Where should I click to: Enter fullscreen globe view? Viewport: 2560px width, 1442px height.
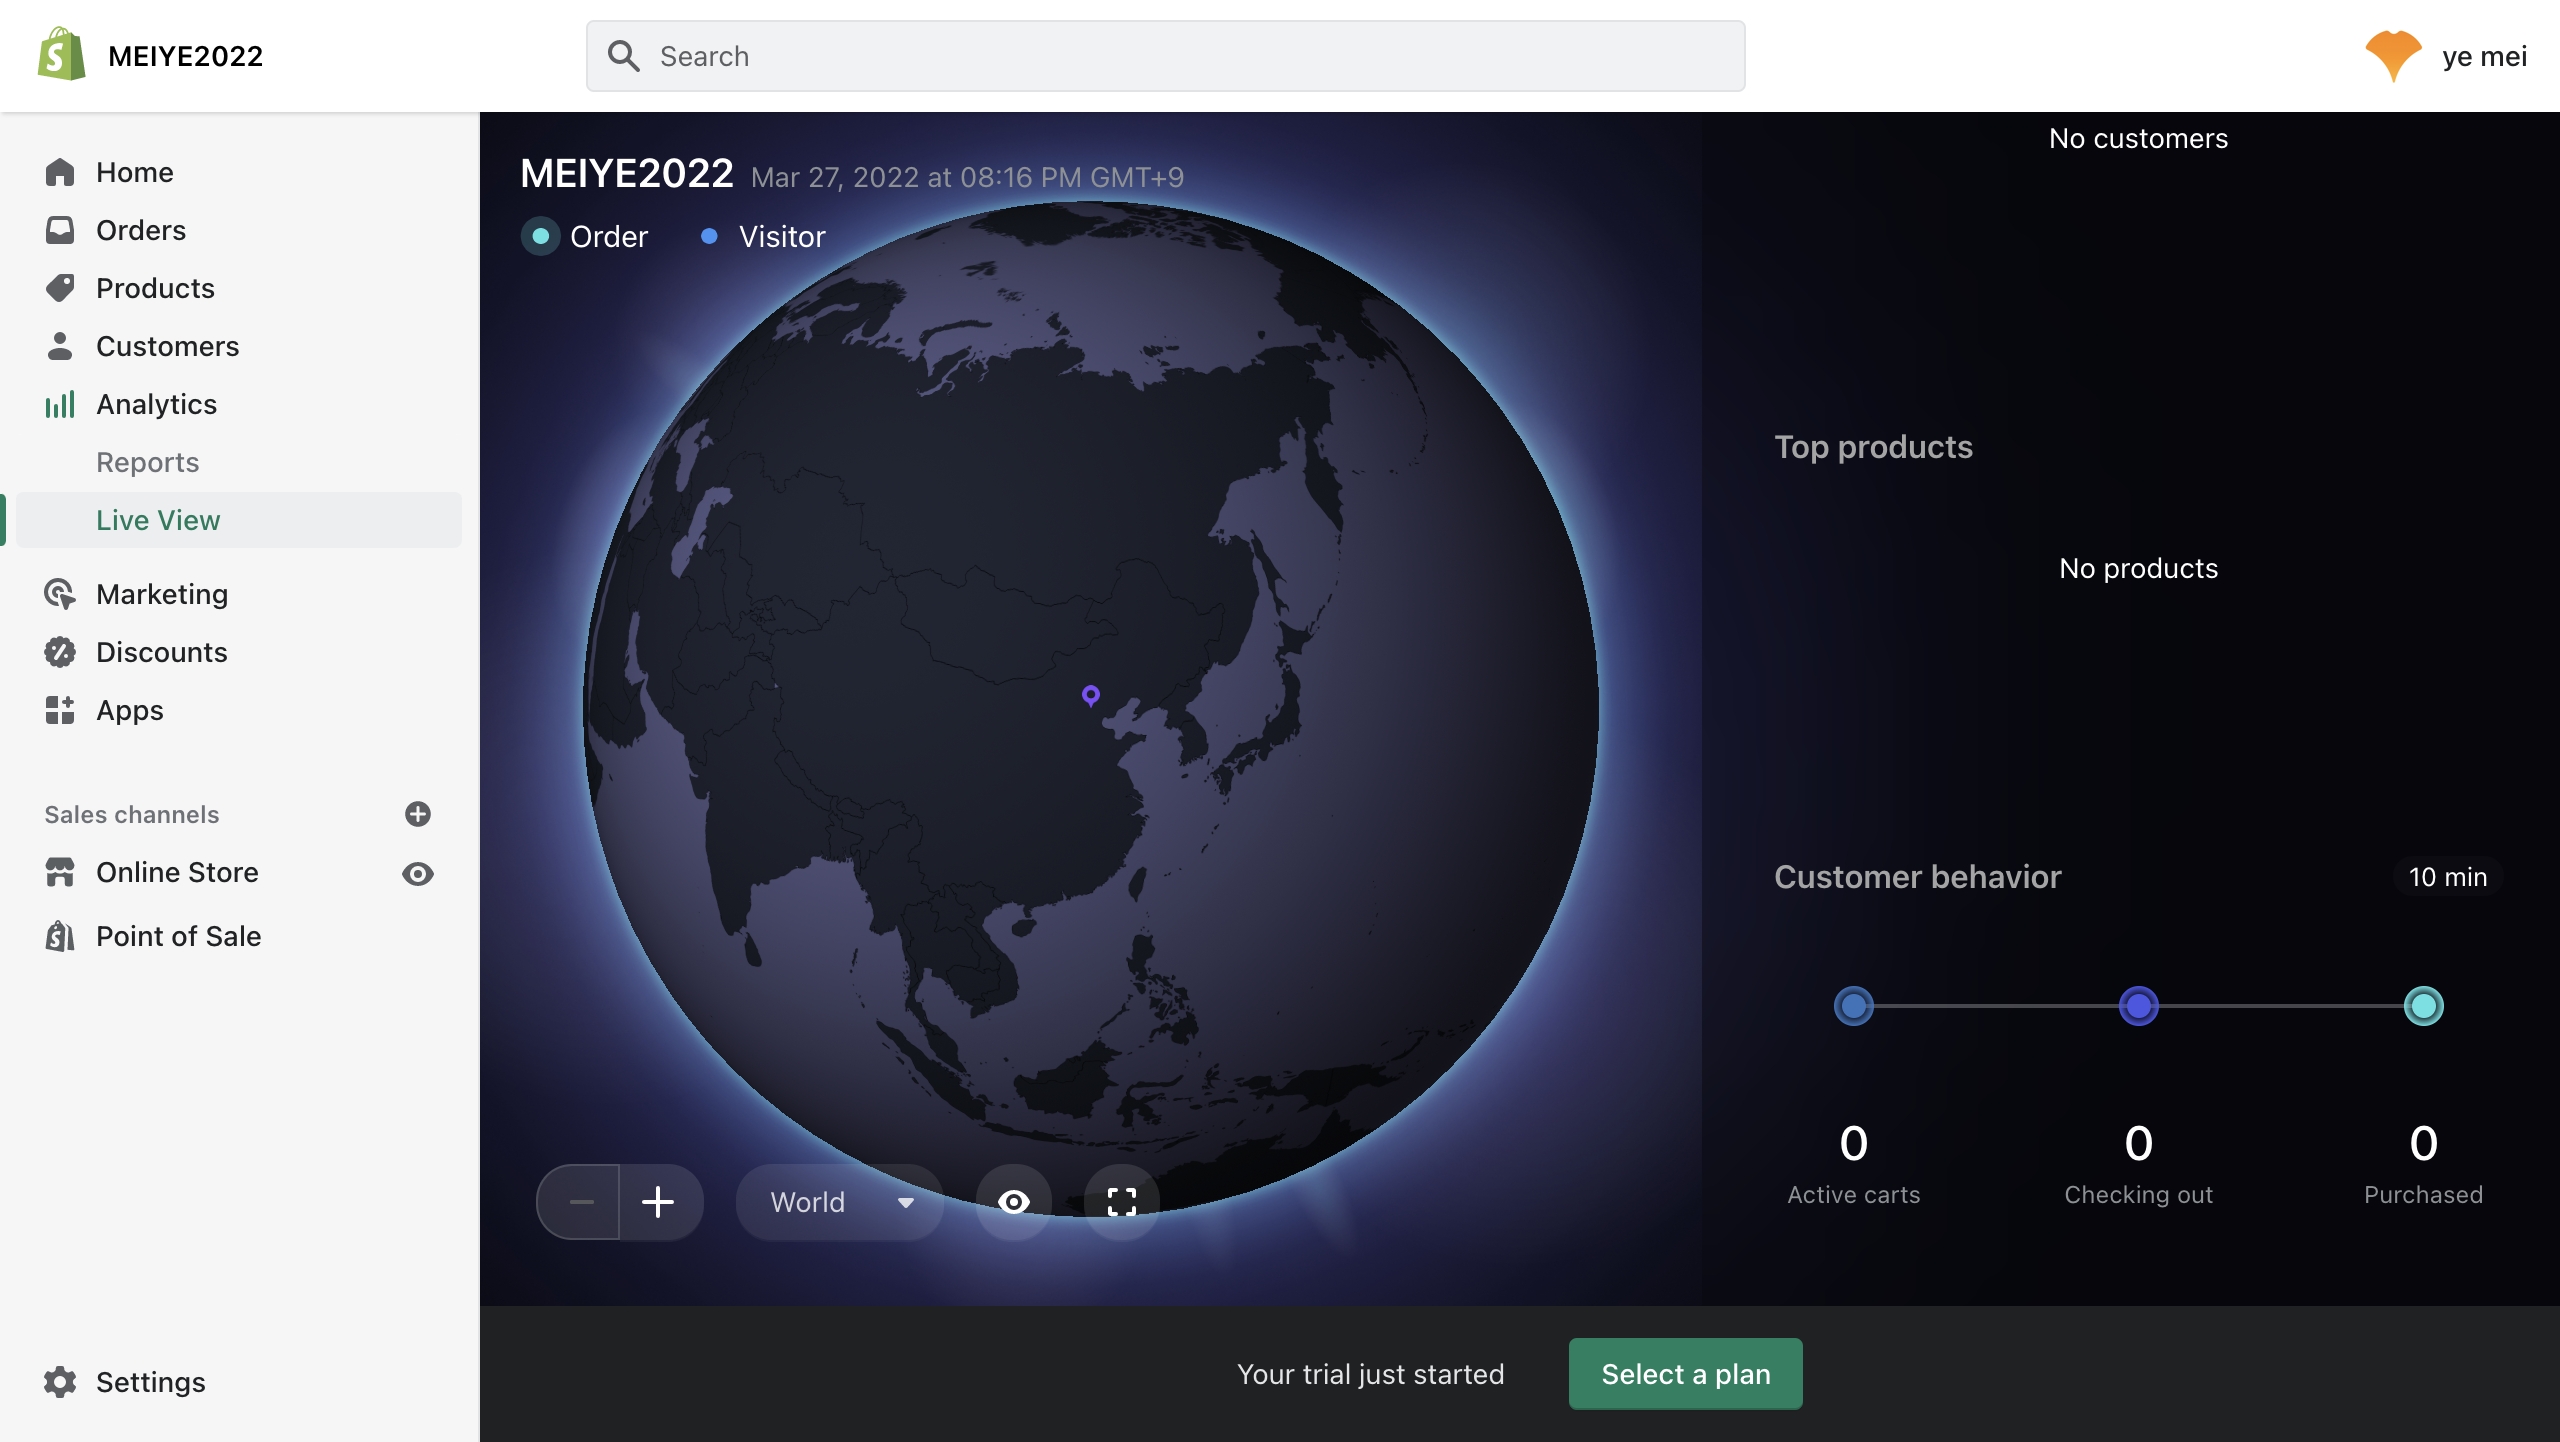pyautogui.click(x=1122, y=1202)
